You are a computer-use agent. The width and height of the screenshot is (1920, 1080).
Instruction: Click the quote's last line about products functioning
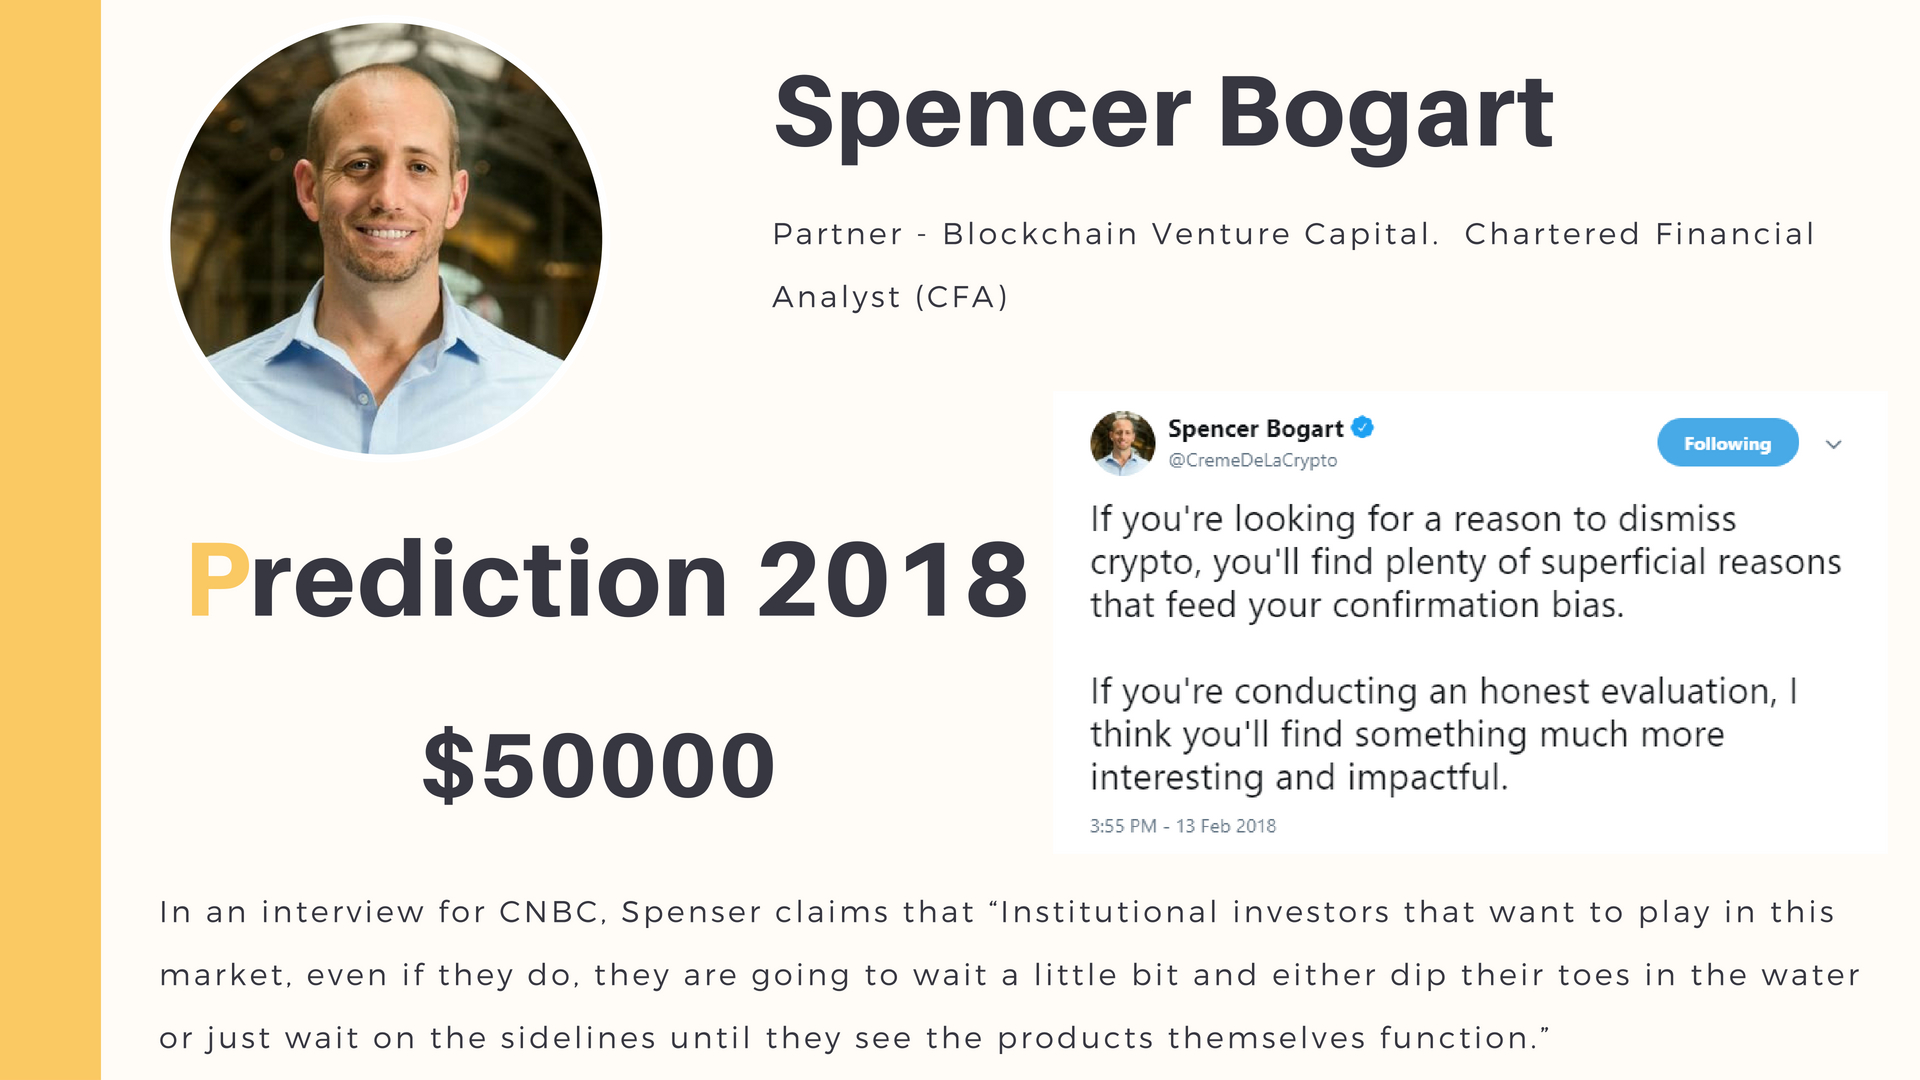(854, 1038)
